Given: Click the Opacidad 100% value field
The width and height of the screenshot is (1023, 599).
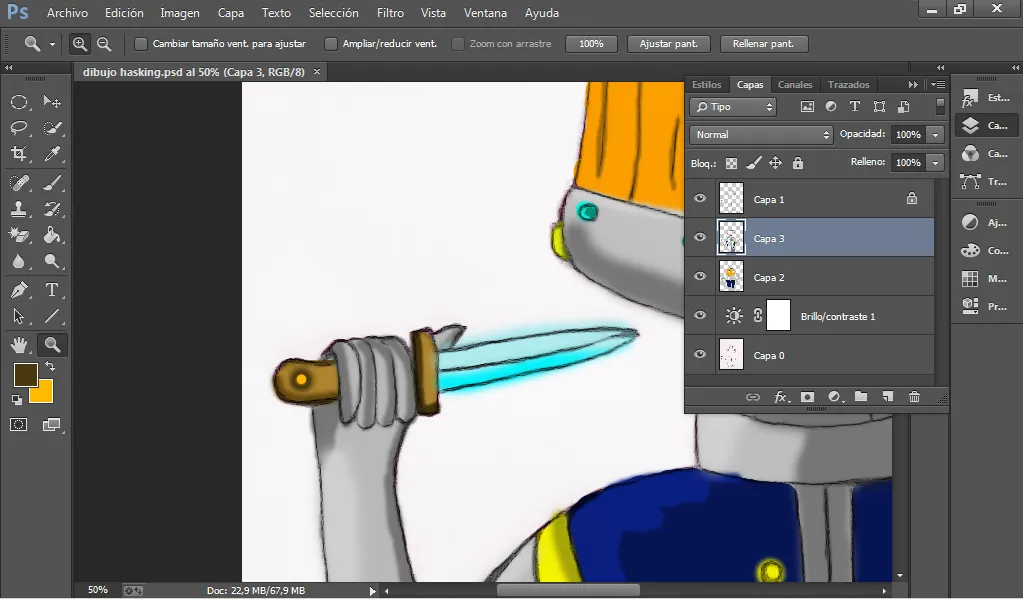Looking at the screenshot, I should pos(908,134).
